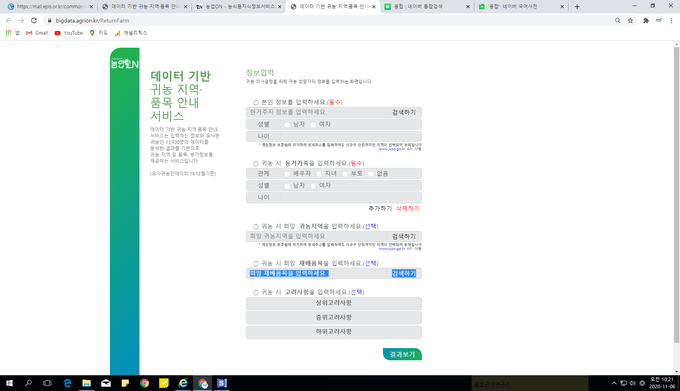The height and width of the screenshot is (391, 680).
Task: Click 희망 귀농지역 input field
Action: tap(317, 236)
